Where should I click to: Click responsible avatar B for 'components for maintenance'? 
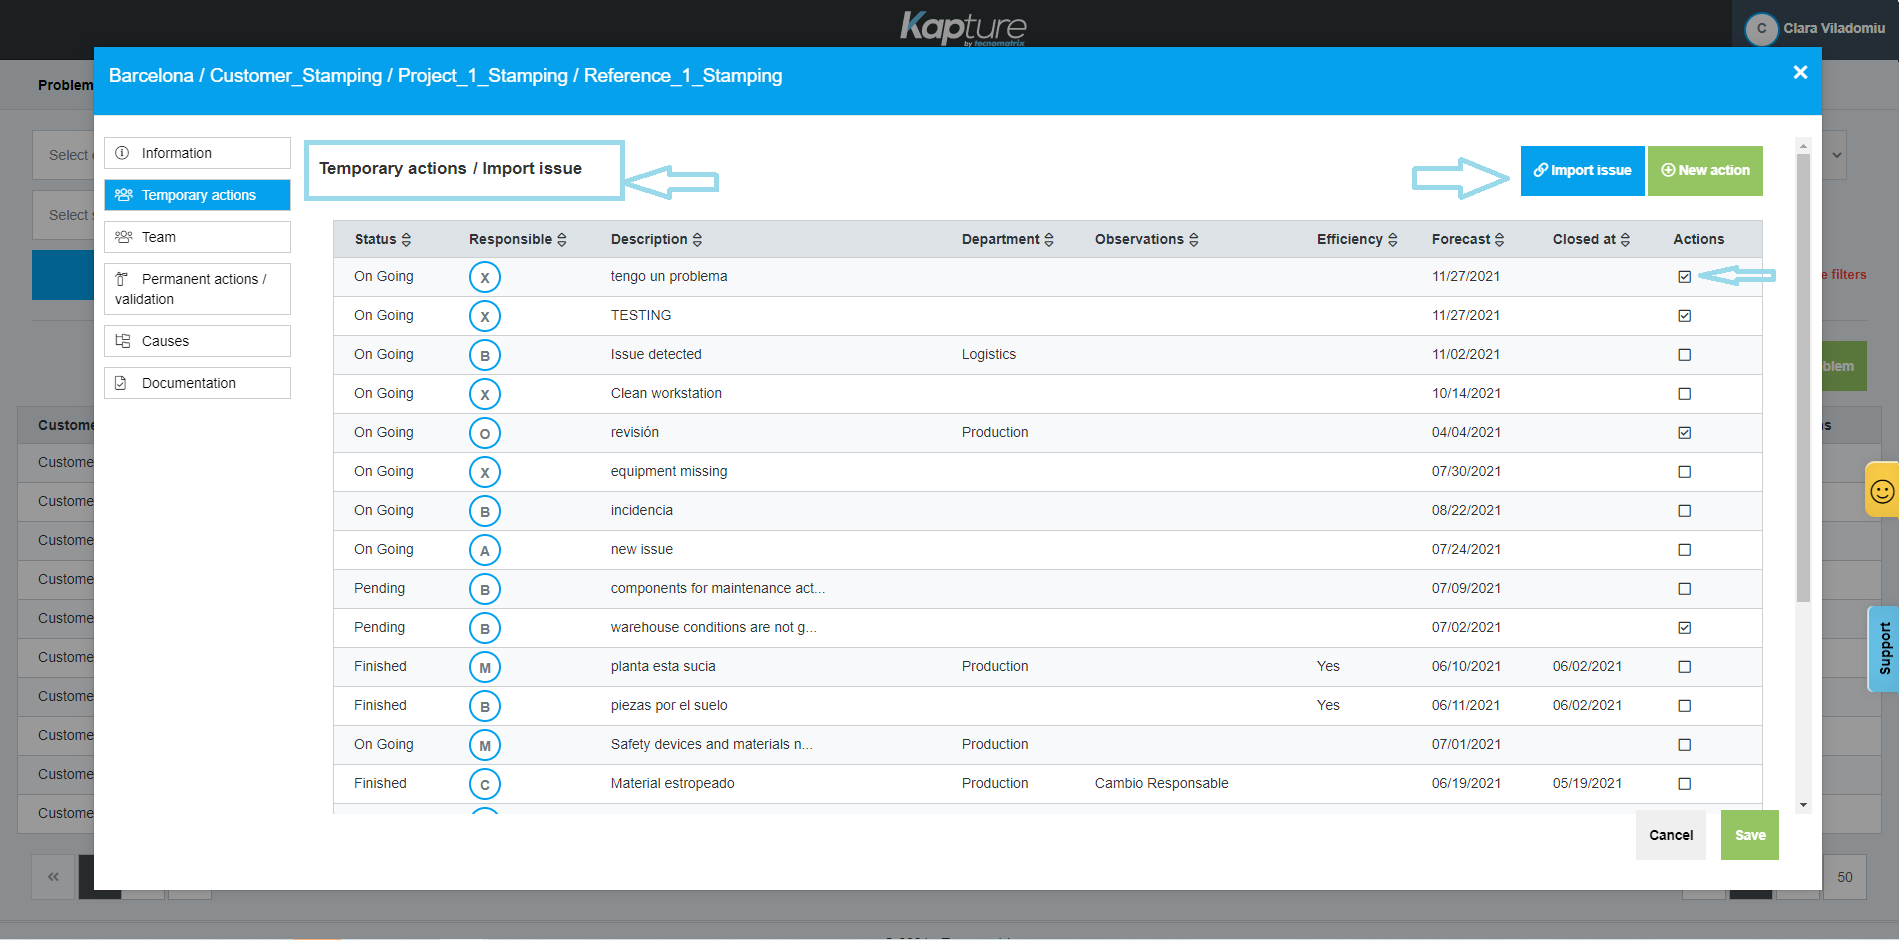(x=485, y=589)
